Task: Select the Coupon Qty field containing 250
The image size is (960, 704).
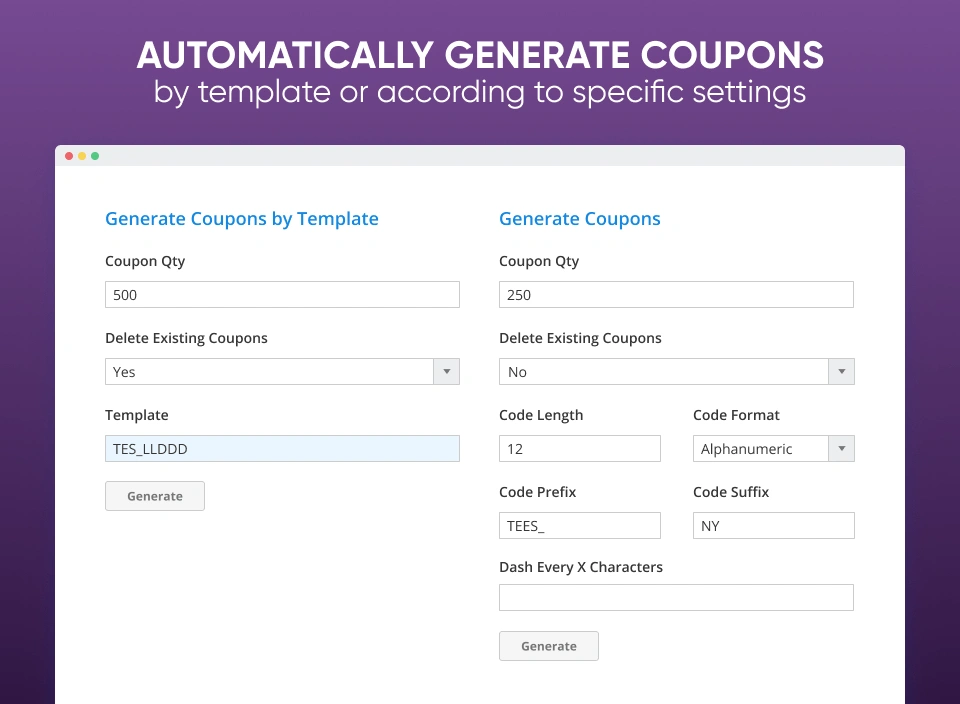Action: coord(676,294)
